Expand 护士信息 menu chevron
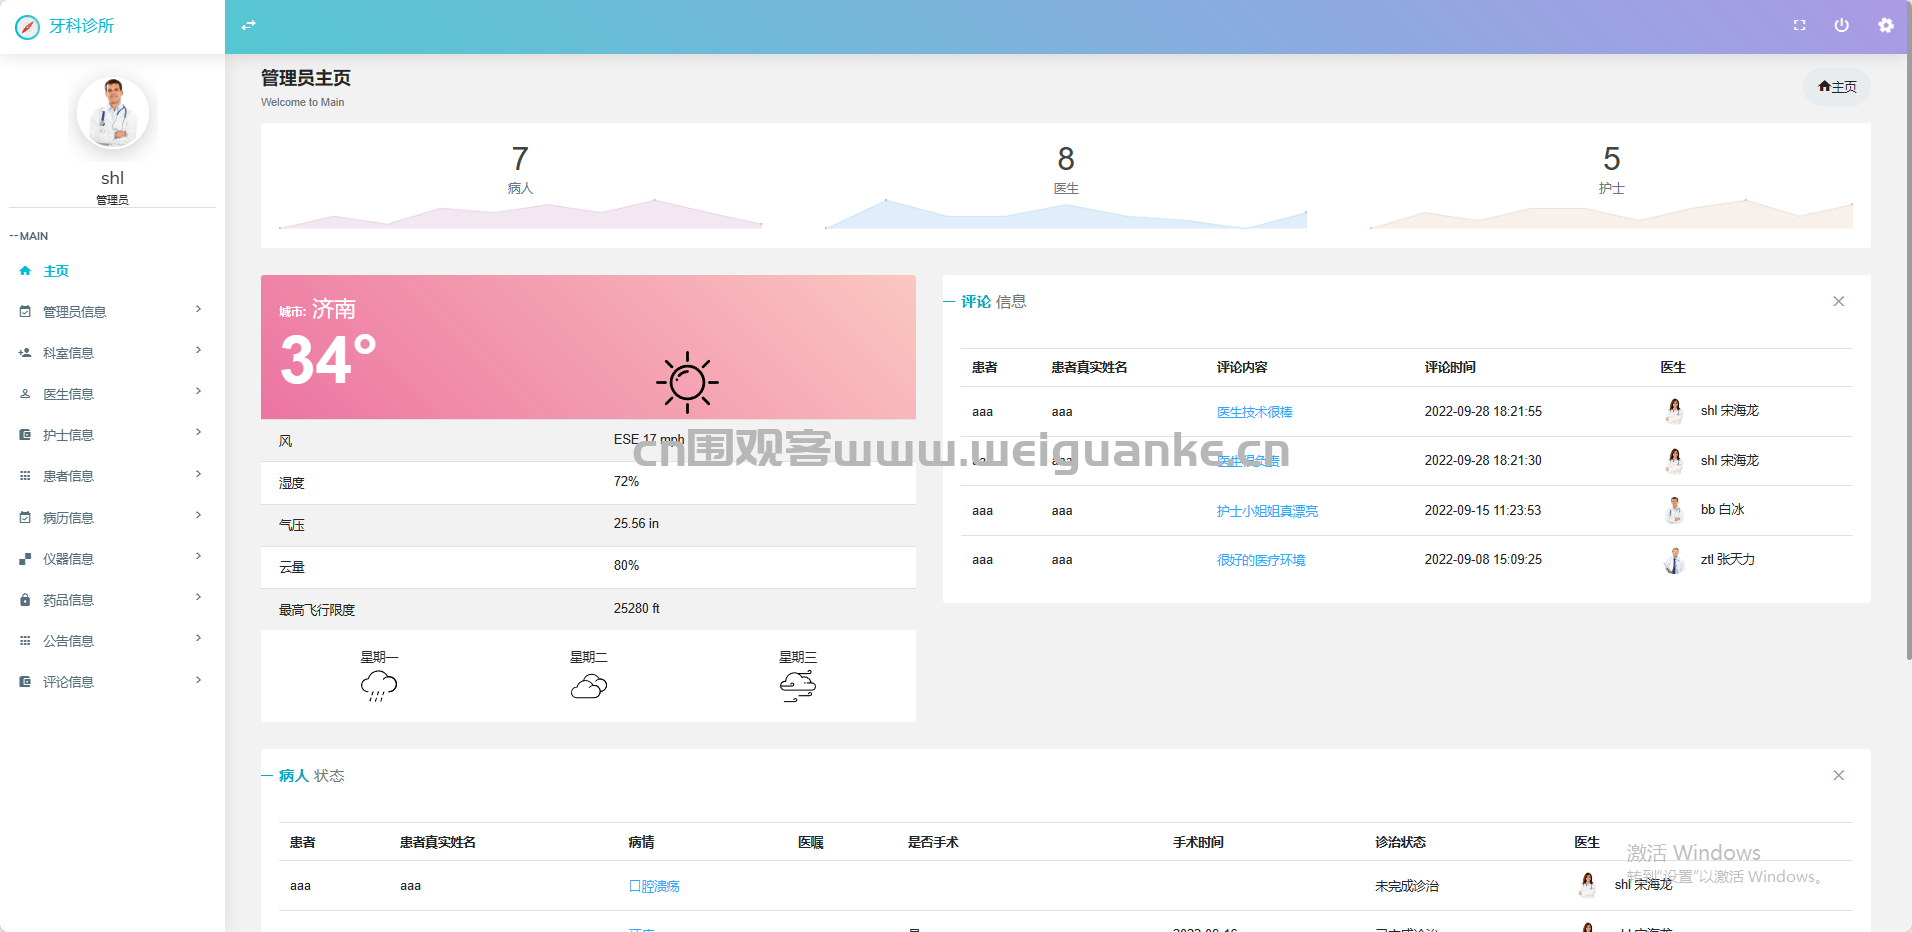Viewport: 1912px width, 932px height. [198, 432]
